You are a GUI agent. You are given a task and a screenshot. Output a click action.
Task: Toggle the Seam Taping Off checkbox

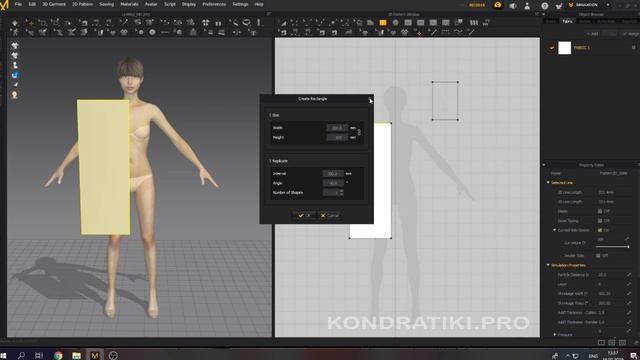point(600,220)
